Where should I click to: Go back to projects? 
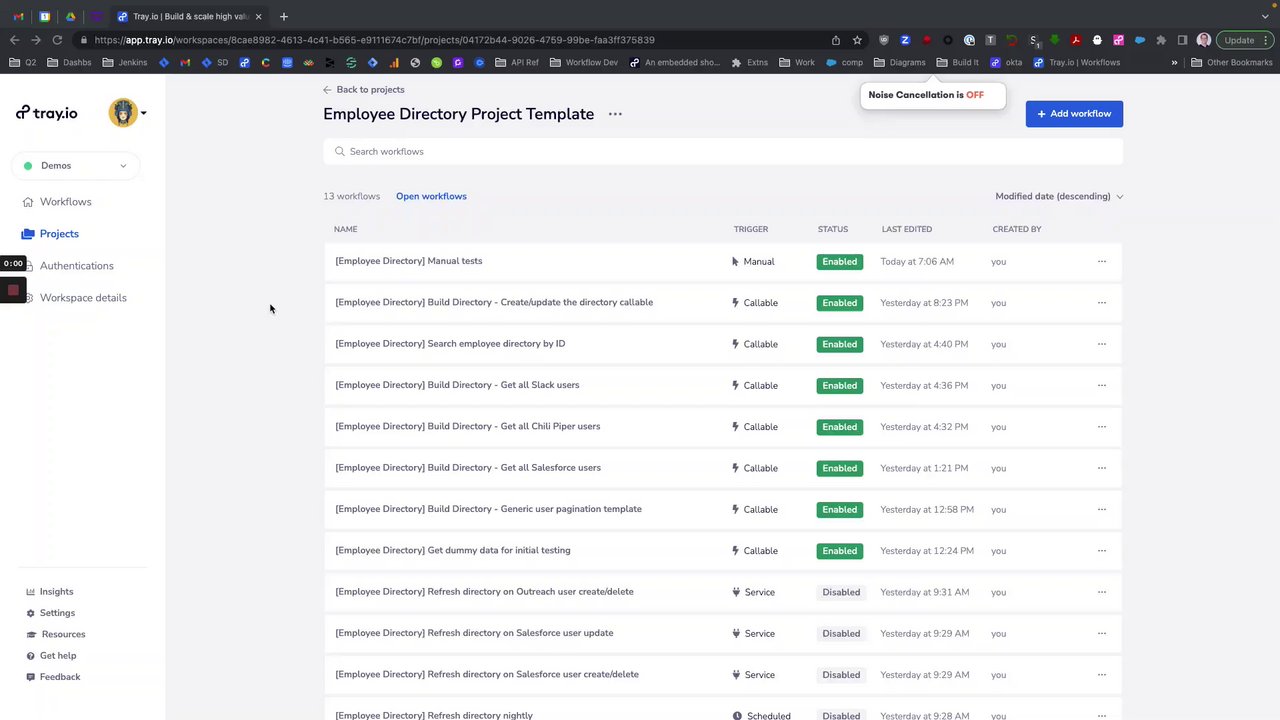tap(364, 90)
